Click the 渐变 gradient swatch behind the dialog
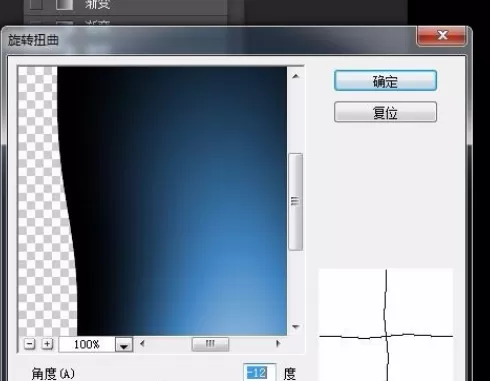The width and height of the screenshot is (490, 381). click(x=64, y=4)
